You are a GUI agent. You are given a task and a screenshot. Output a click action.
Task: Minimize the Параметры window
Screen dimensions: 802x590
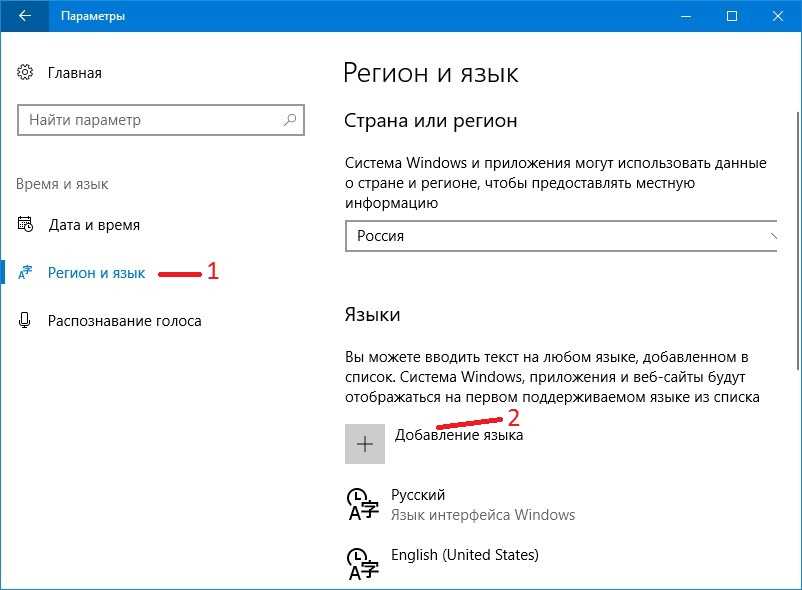pyautogui.click(x=686, y=16)
